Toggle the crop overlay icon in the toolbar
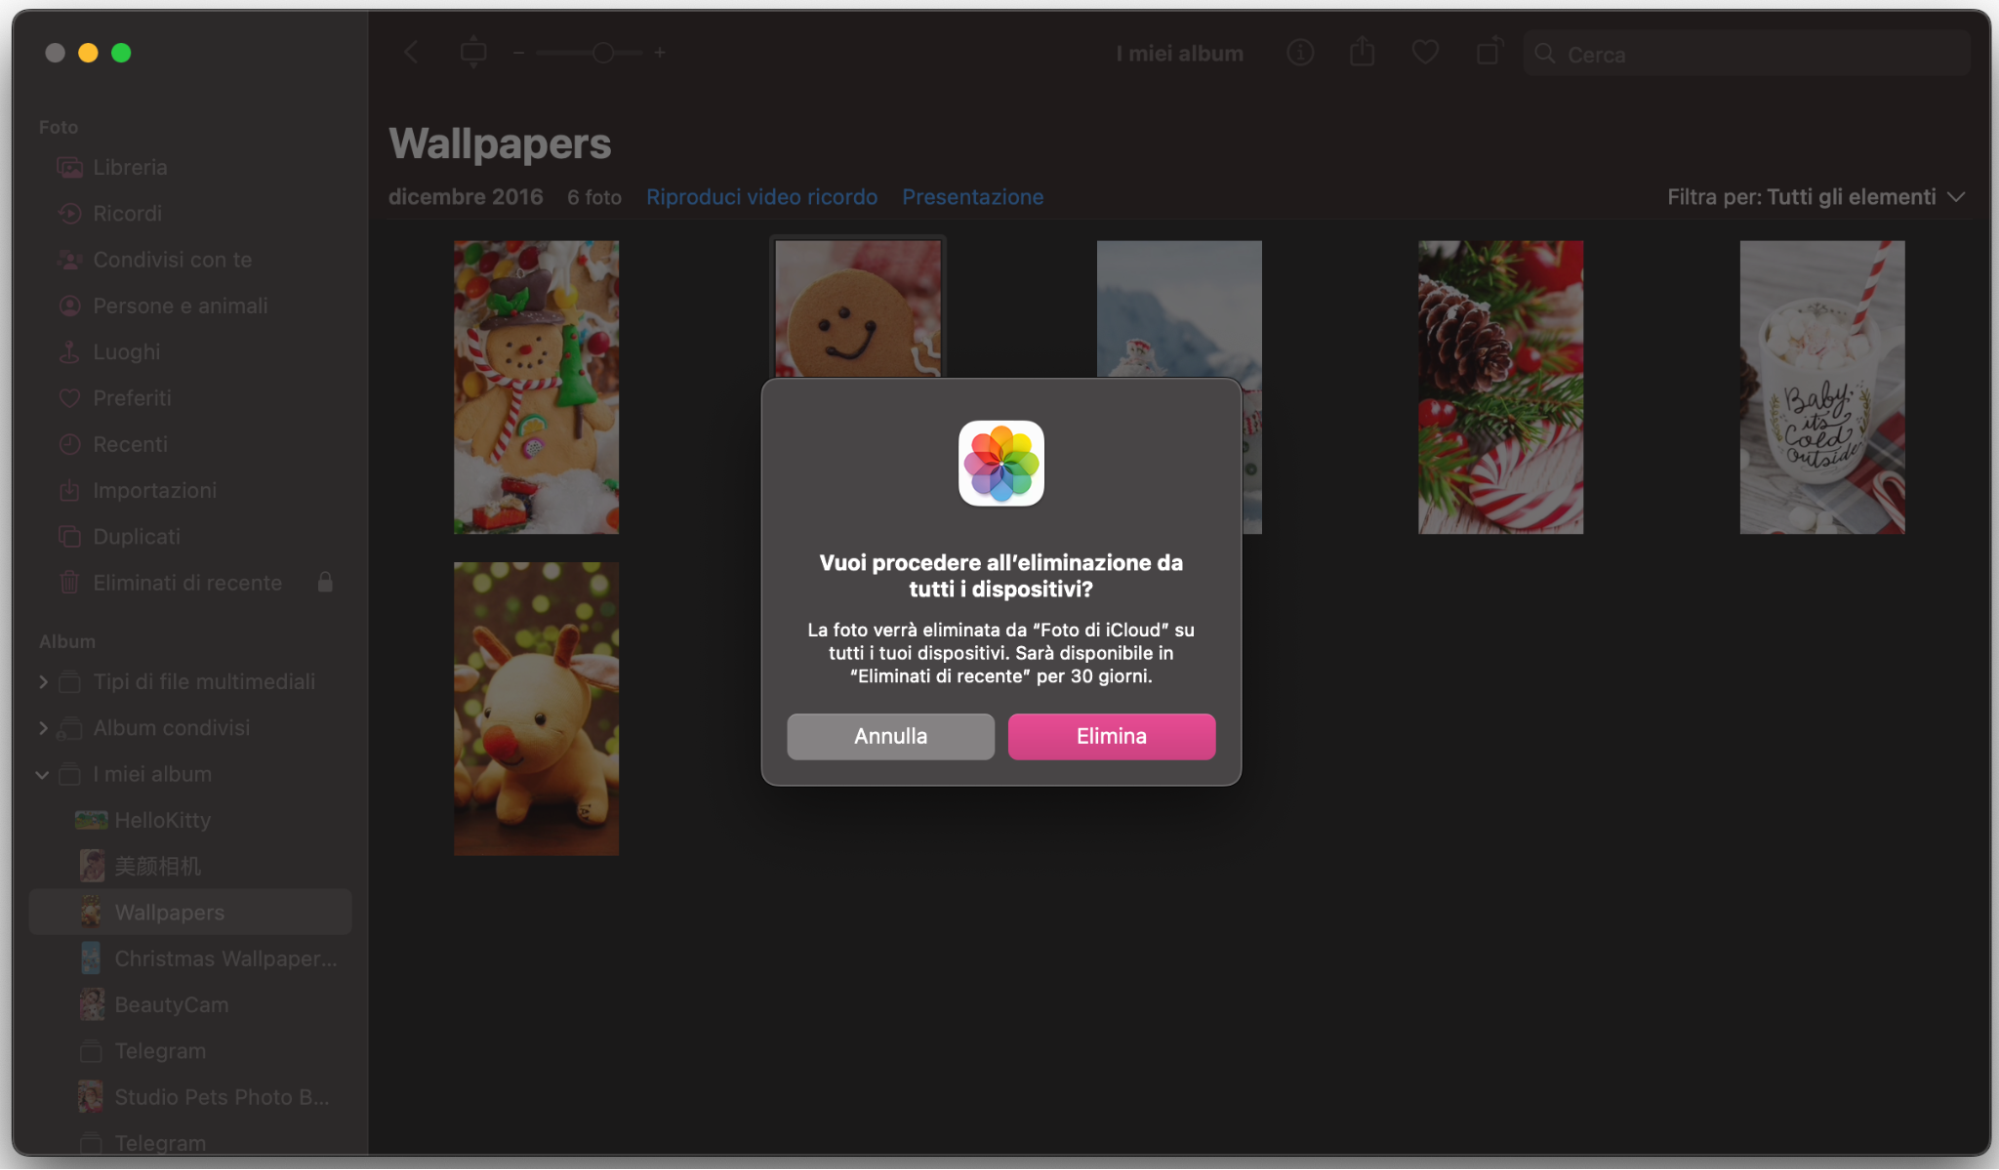 click(x=473, y=52)
